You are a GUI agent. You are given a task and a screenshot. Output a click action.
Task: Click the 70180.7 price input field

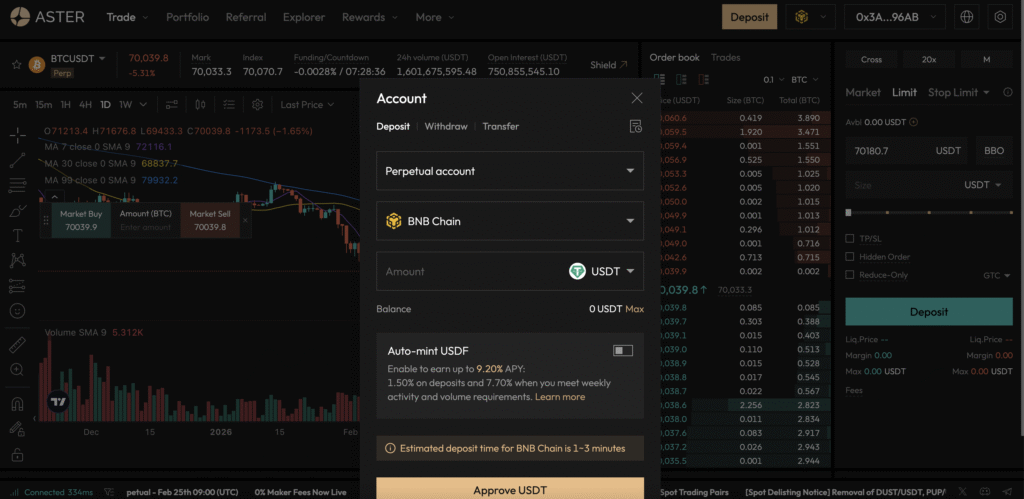906,151
